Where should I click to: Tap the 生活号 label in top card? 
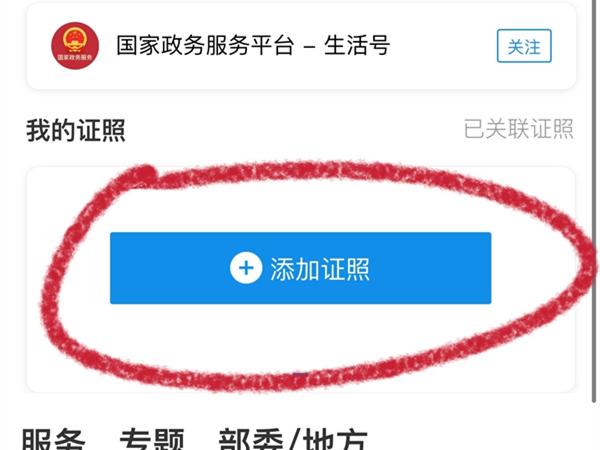click(x=357, y=45)
